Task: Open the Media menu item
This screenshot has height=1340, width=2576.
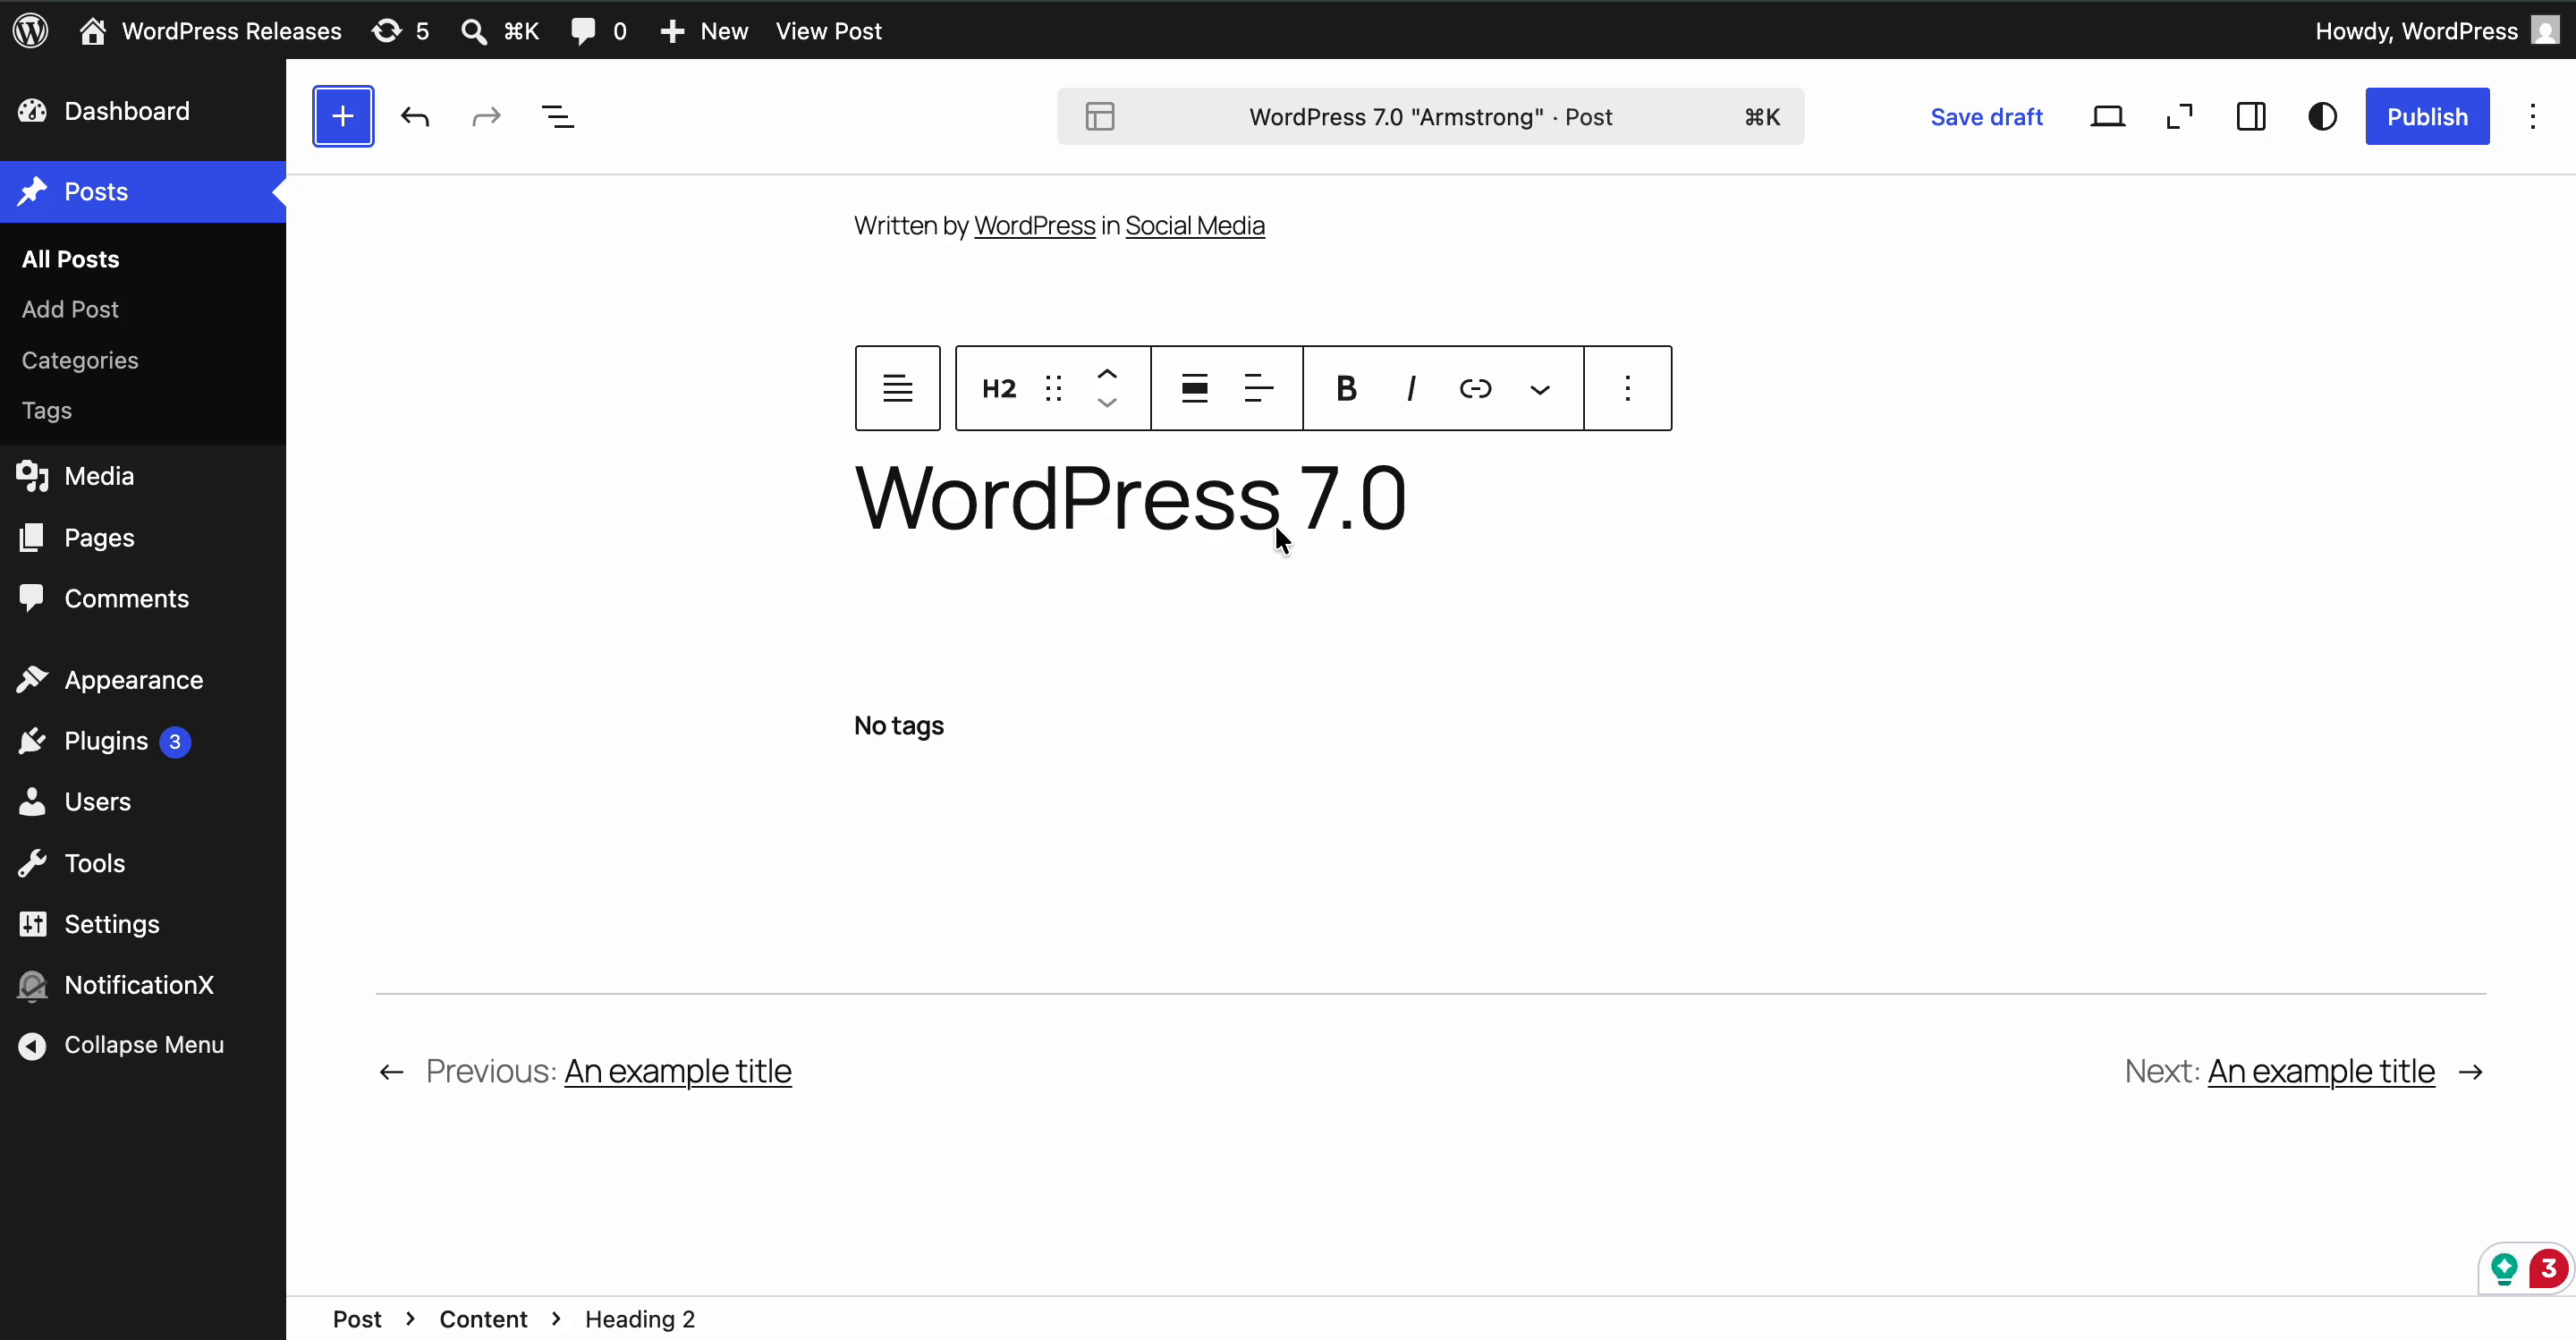Action: point(143,476)
